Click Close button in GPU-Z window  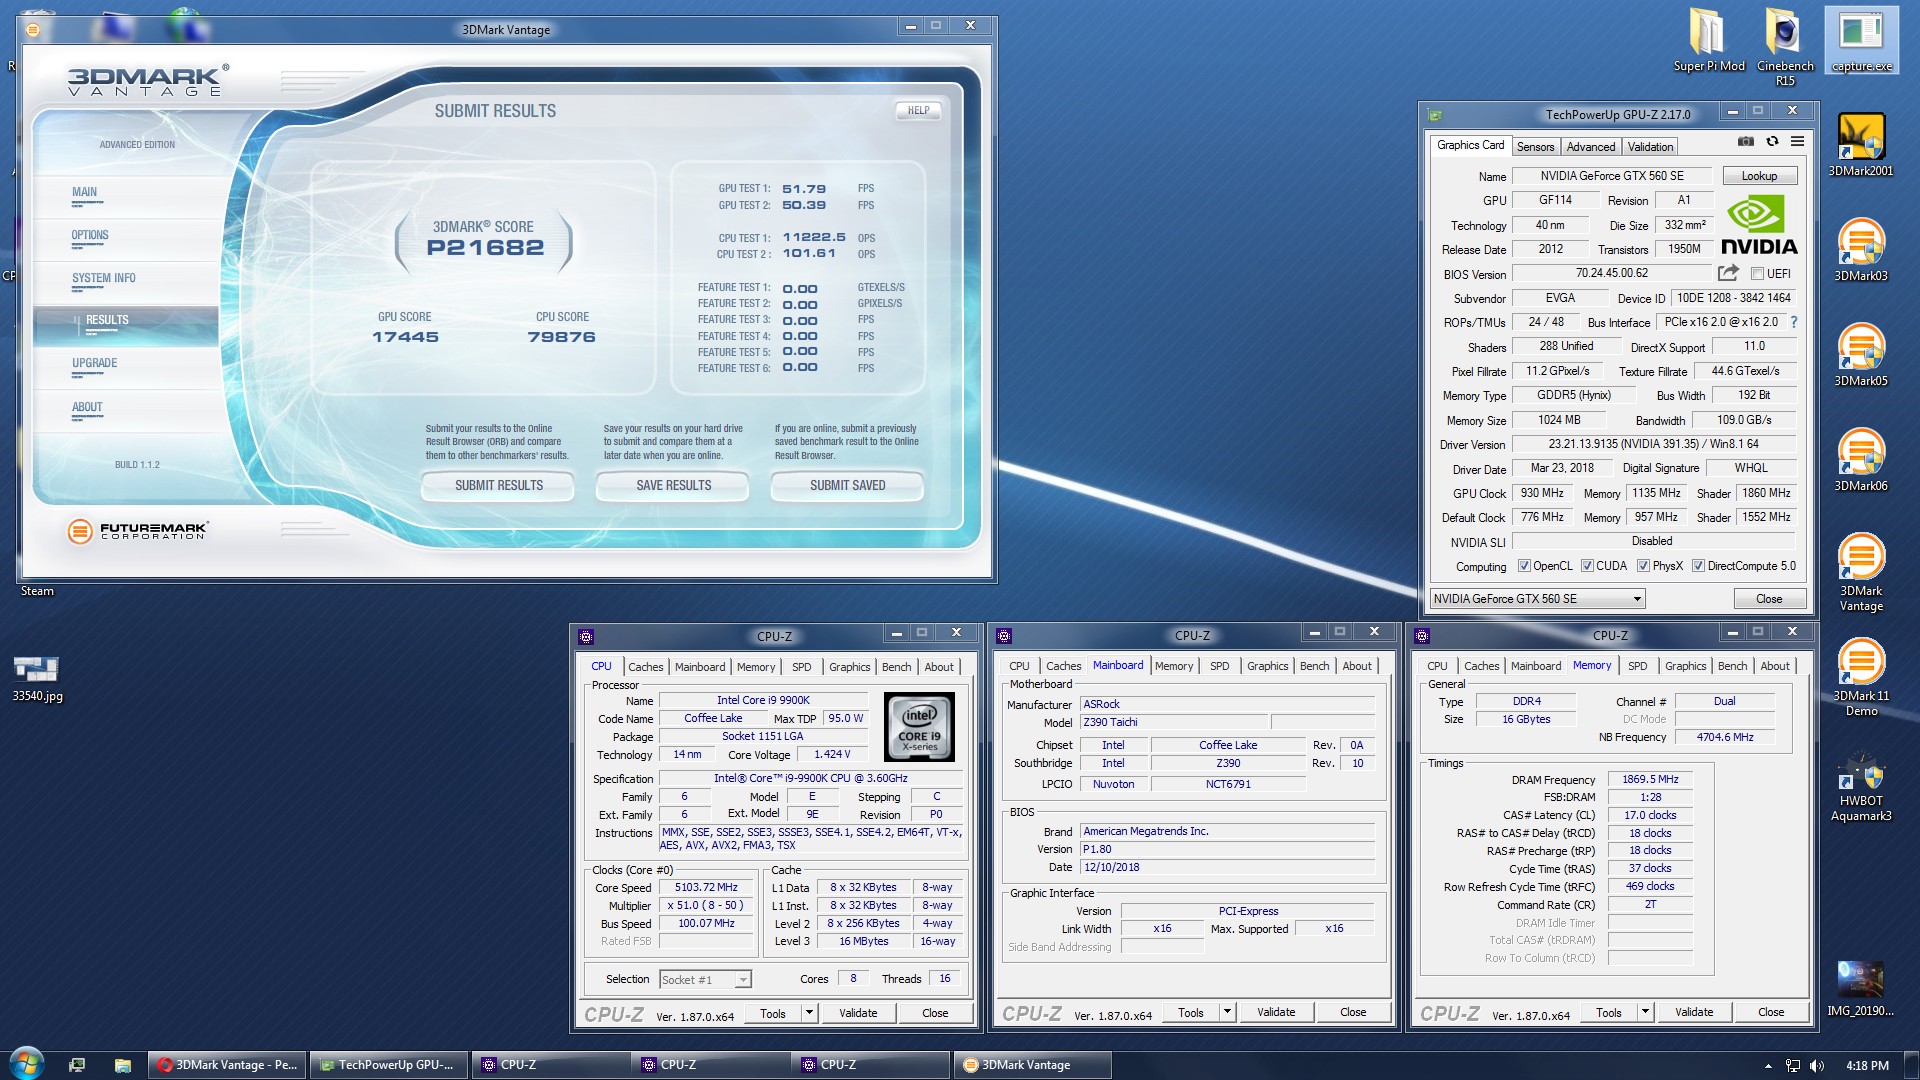tap(1768, 599)
